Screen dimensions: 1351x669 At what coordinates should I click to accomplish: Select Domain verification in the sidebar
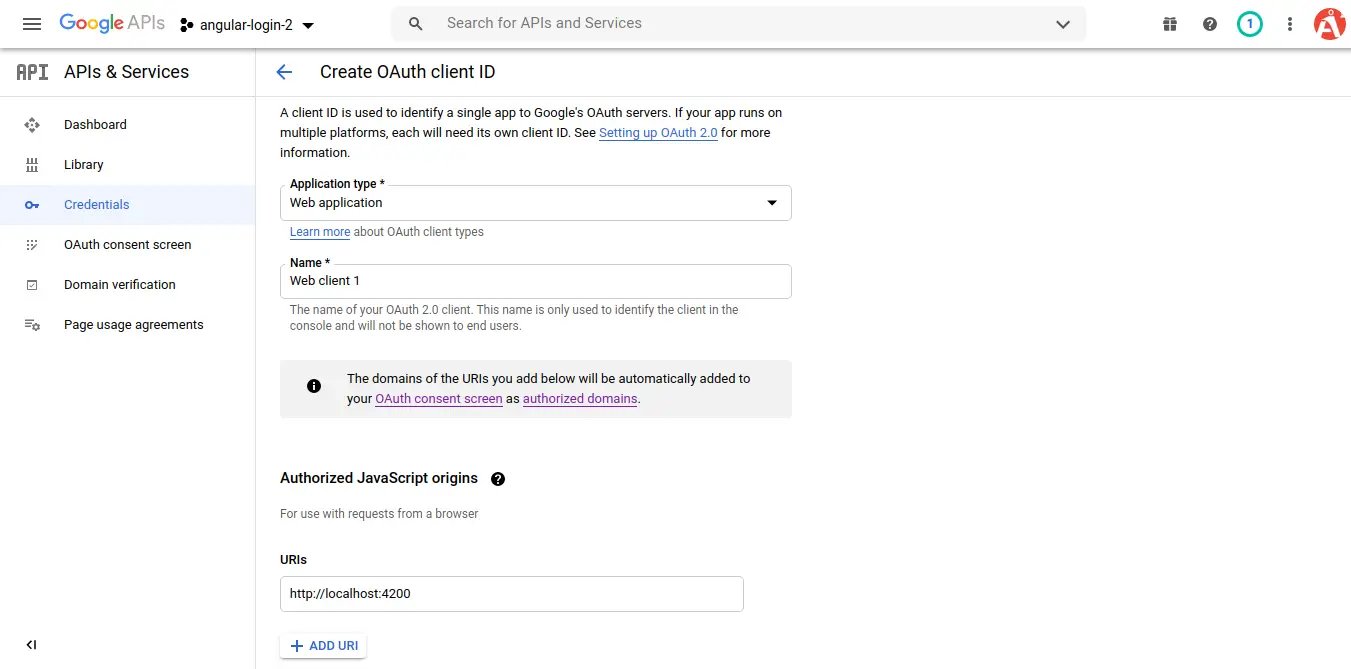click(119, 285)
